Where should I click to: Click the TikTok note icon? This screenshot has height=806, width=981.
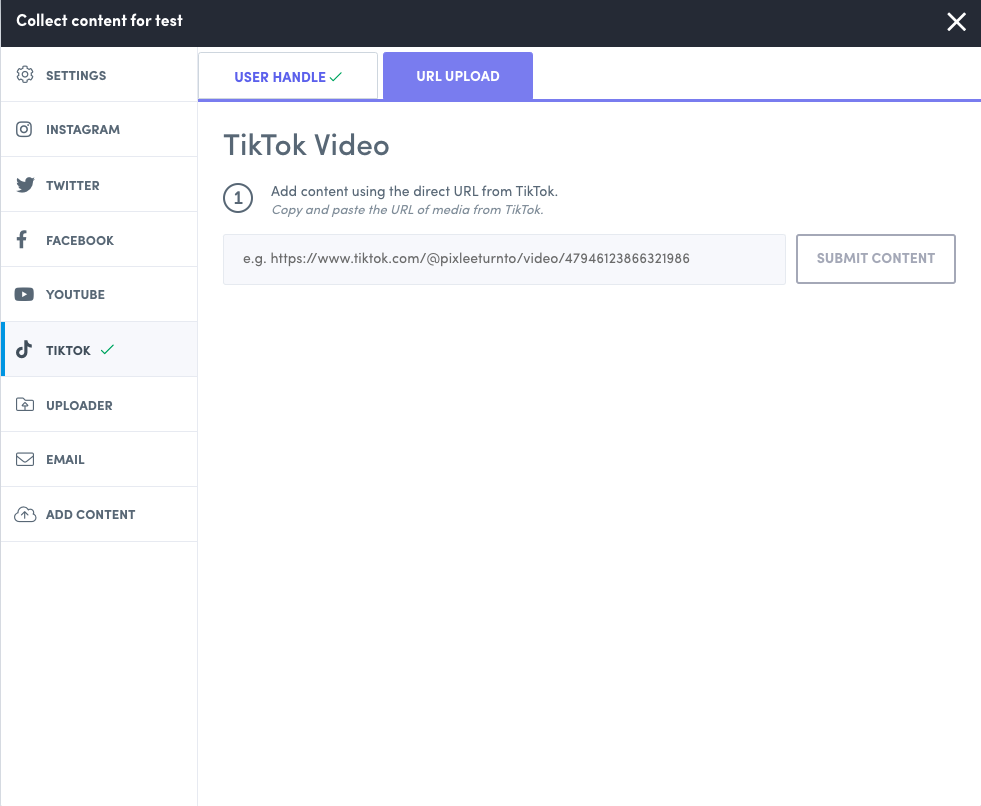(x=25, y=350)
